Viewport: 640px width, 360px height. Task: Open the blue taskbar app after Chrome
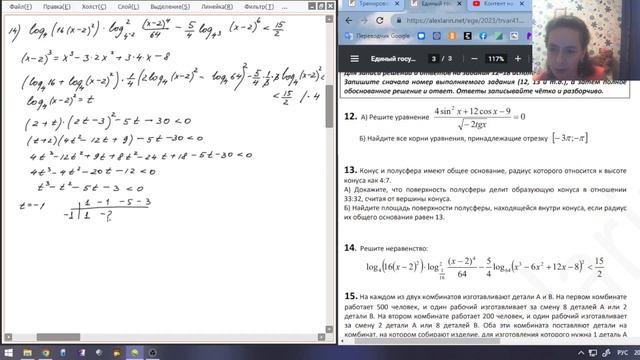tap(63, 353)
